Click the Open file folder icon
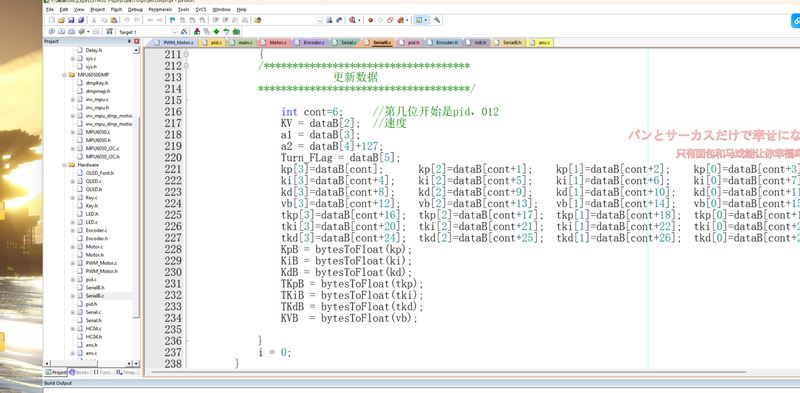This screenshot has height=393, width=800. click(x=61, y=20)
